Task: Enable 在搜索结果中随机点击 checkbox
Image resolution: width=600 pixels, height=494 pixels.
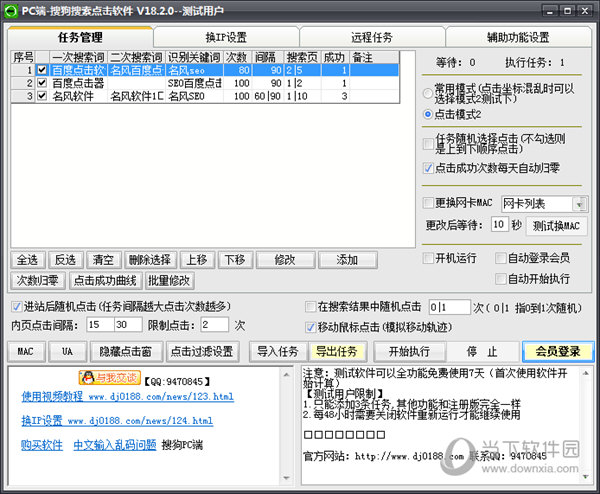Action: coord(310,307)
